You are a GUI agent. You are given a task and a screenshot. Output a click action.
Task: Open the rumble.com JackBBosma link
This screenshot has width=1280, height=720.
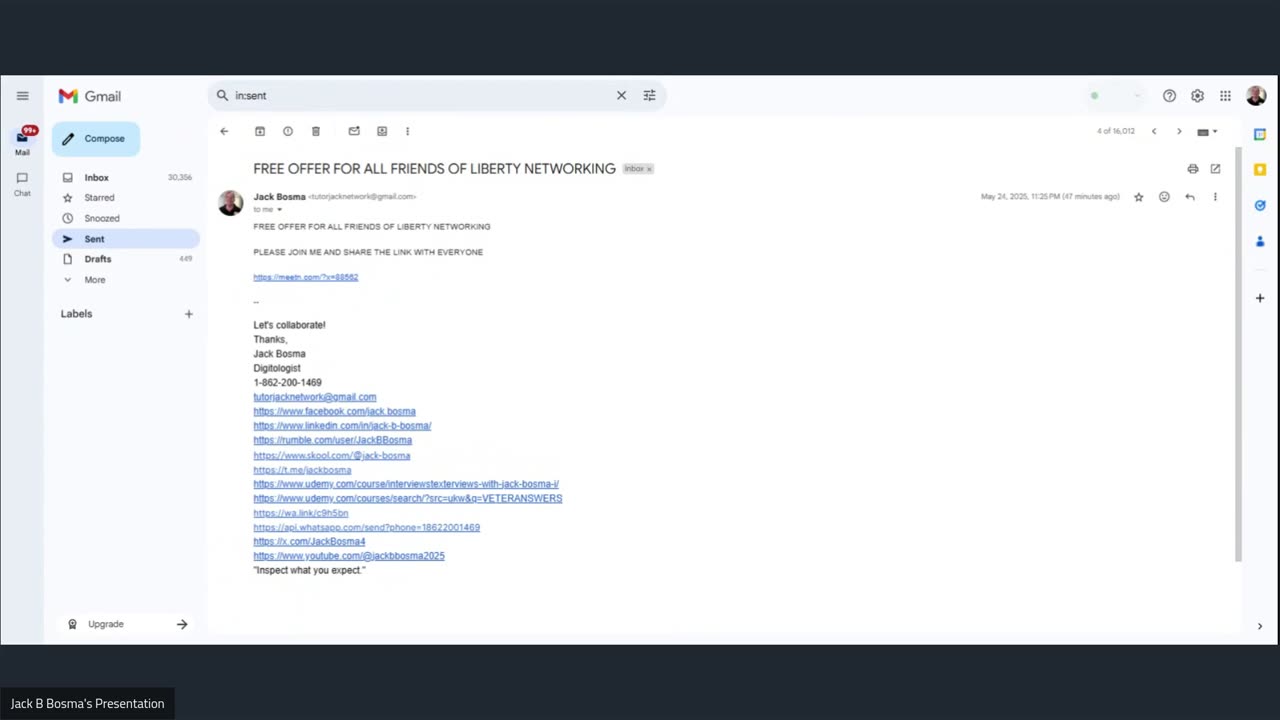point(332,440)
